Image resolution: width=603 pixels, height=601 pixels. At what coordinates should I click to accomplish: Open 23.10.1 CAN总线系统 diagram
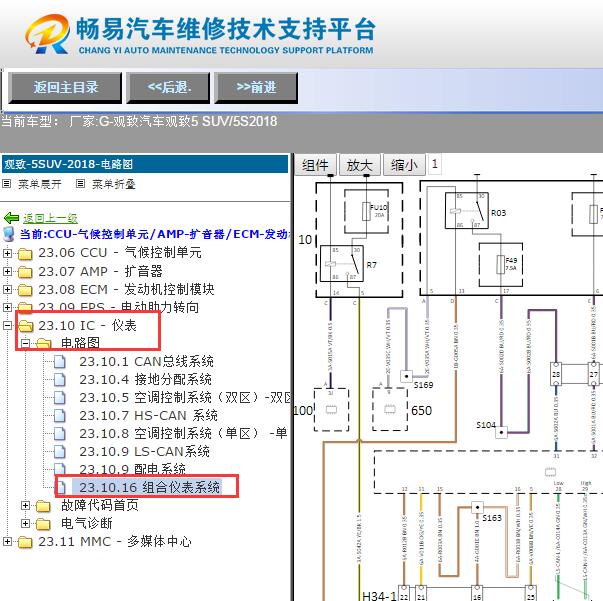146,361
